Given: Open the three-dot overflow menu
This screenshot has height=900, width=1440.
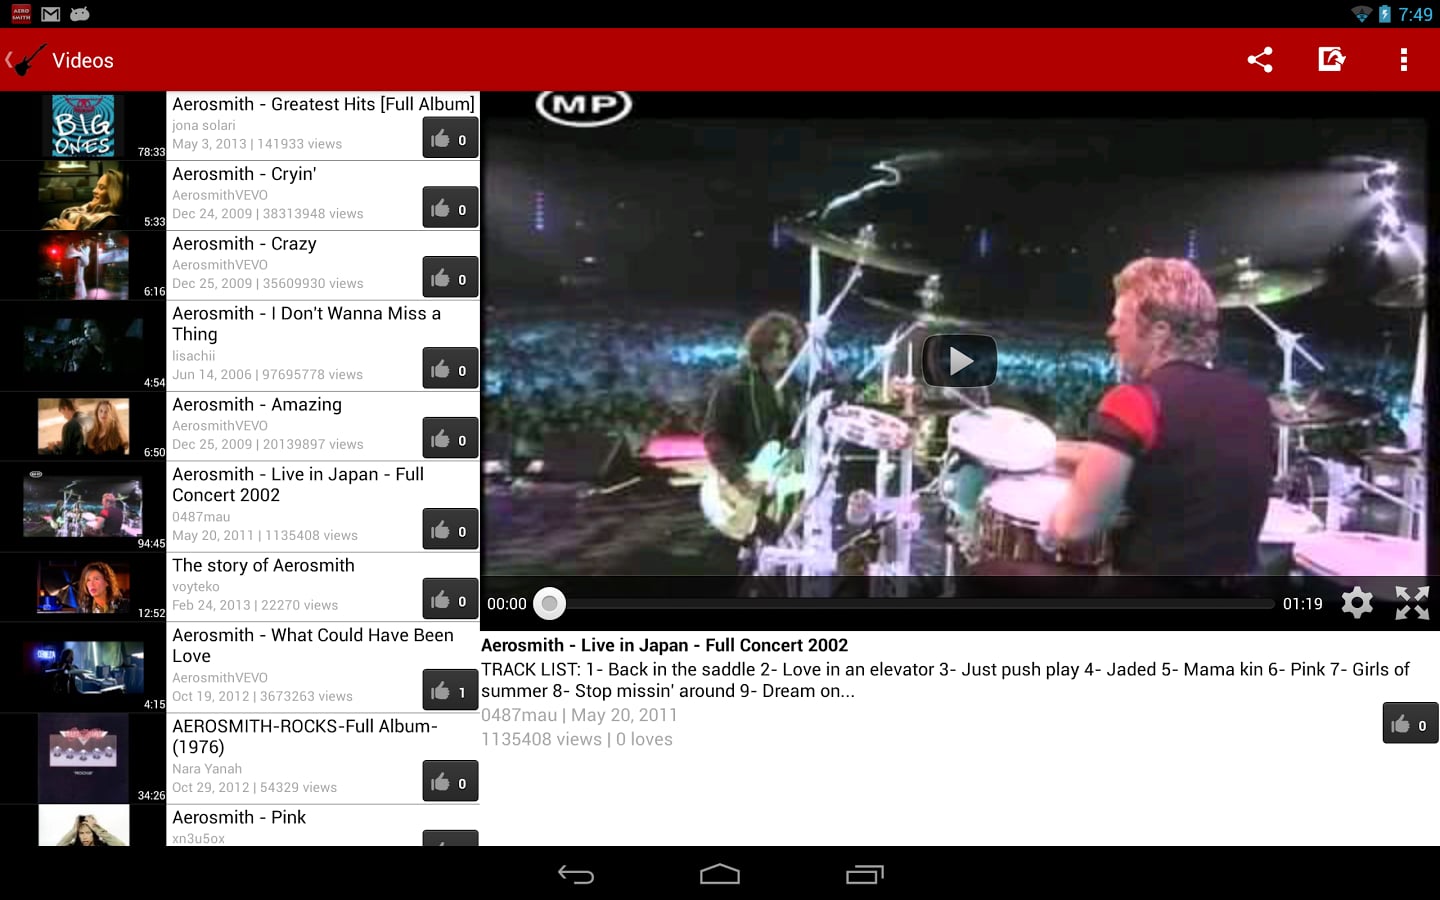Looking at the screenshot, I should pos(1404,60).
